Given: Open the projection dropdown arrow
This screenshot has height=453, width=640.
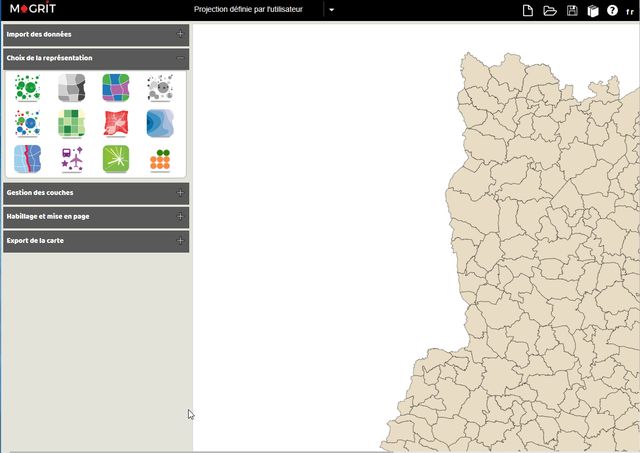Looking at the screenshot, I should pos(332,10).
